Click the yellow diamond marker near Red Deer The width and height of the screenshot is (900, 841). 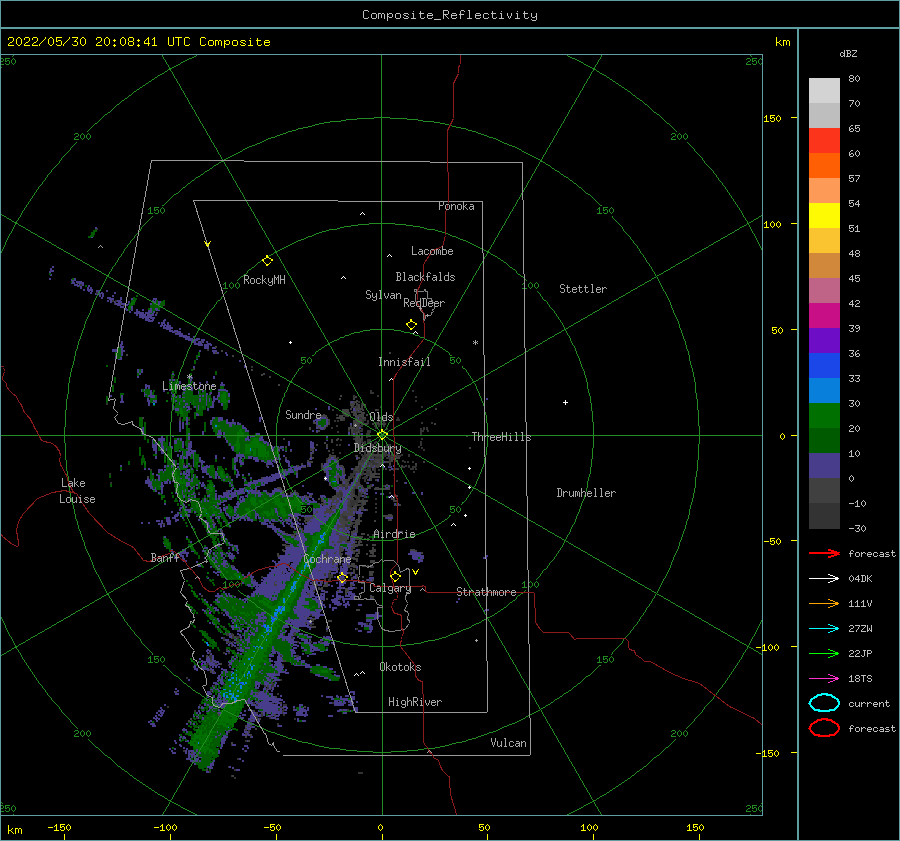412,324
